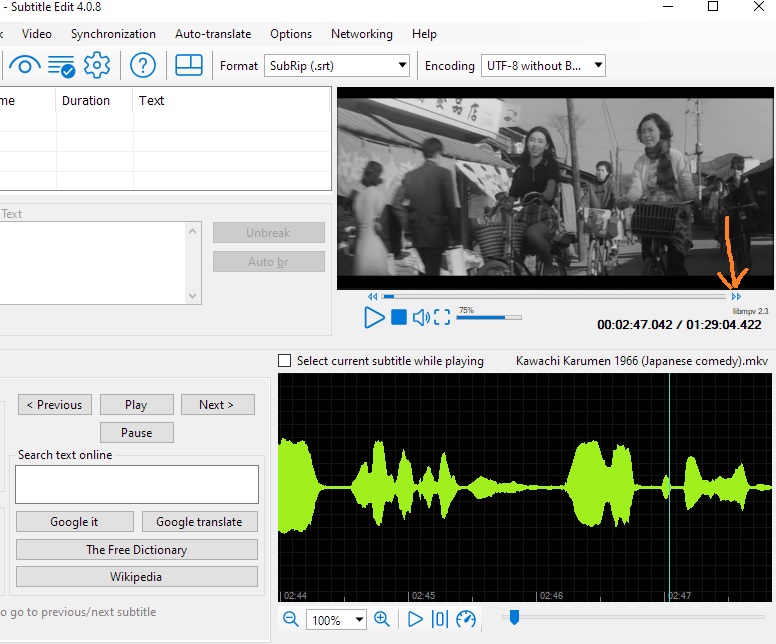776x644 pixels.
Task: Open settings via the gear icon
Action: pos(97,65)
